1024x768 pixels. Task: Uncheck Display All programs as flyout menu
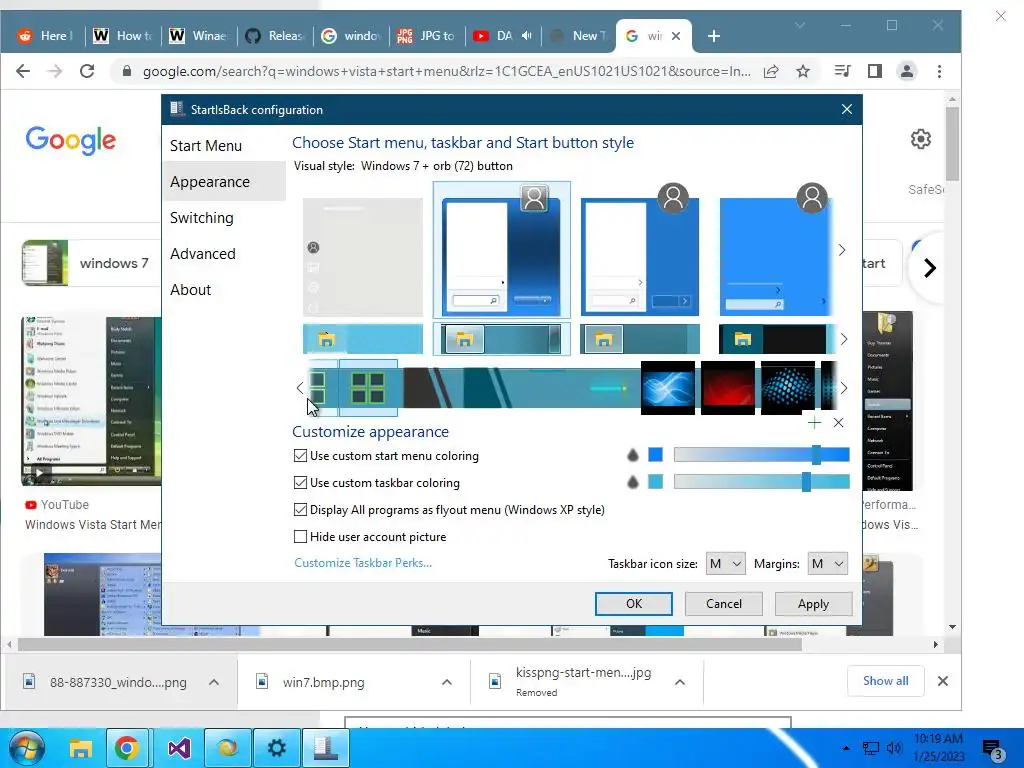(x=300, y=509)
